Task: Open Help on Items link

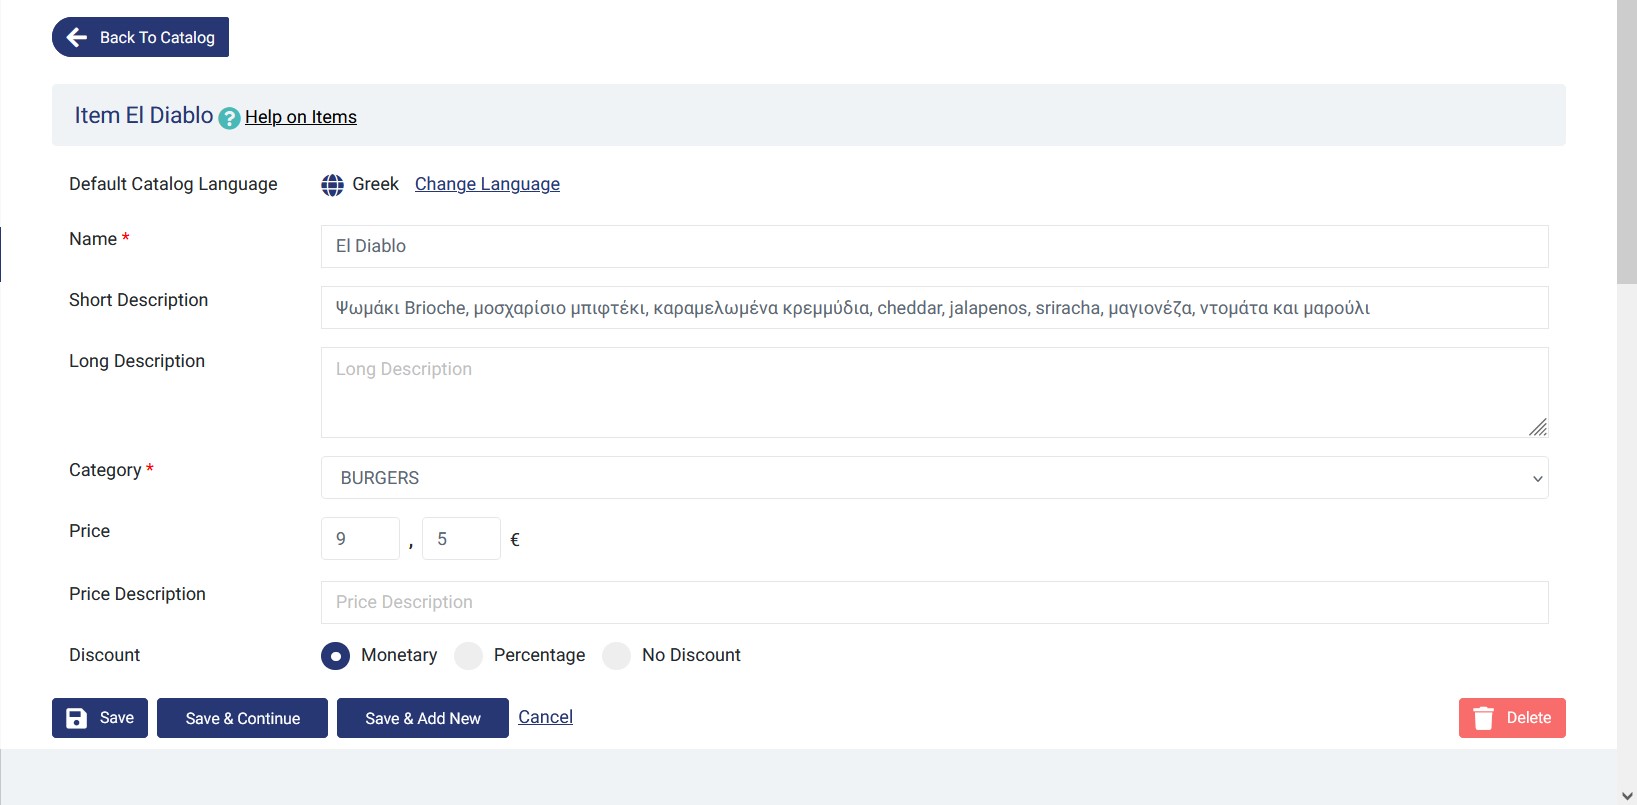Action: click(301, 117)
